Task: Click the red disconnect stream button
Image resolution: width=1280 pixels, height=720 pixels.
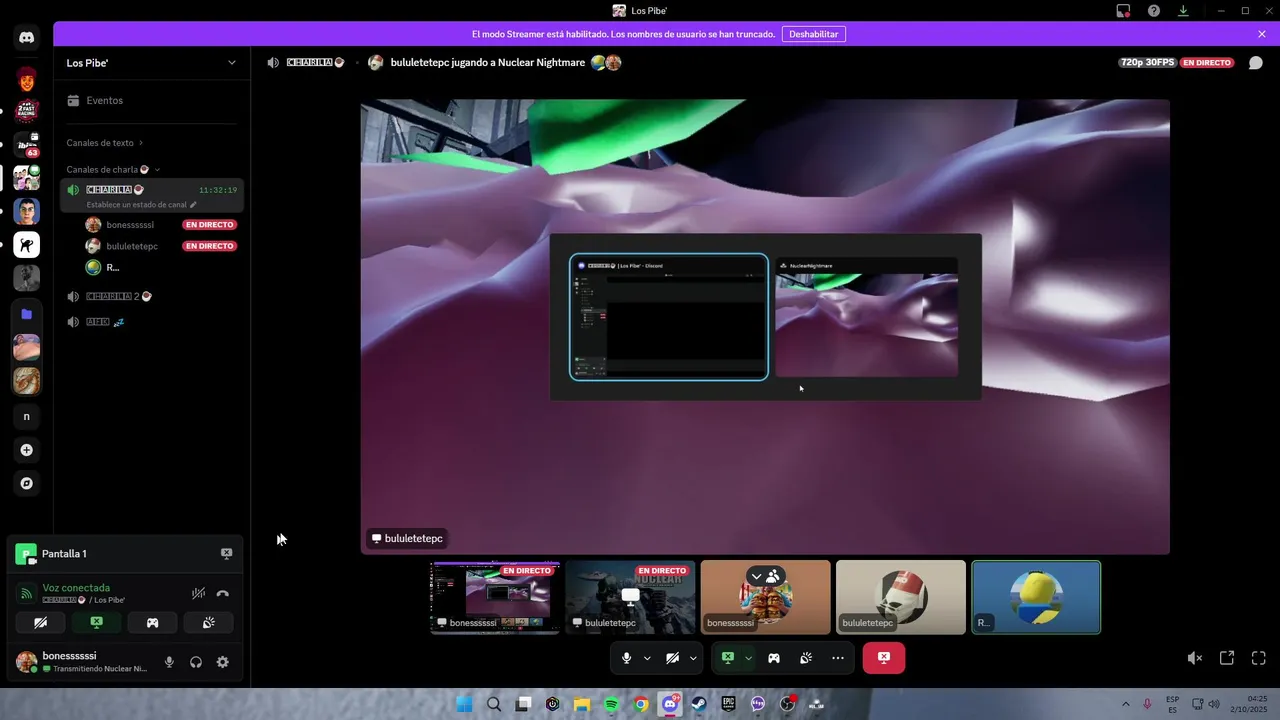Action: [x=884, y=658]
